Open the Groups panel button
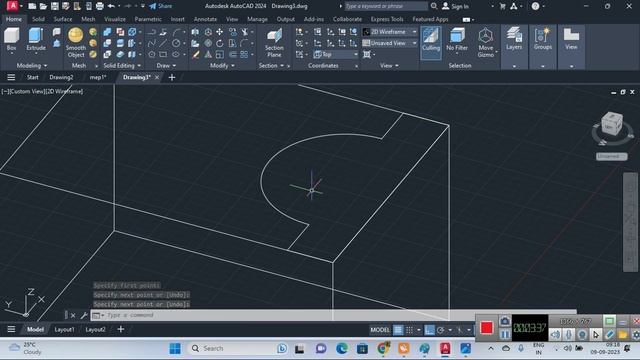 tap(542, 40)
